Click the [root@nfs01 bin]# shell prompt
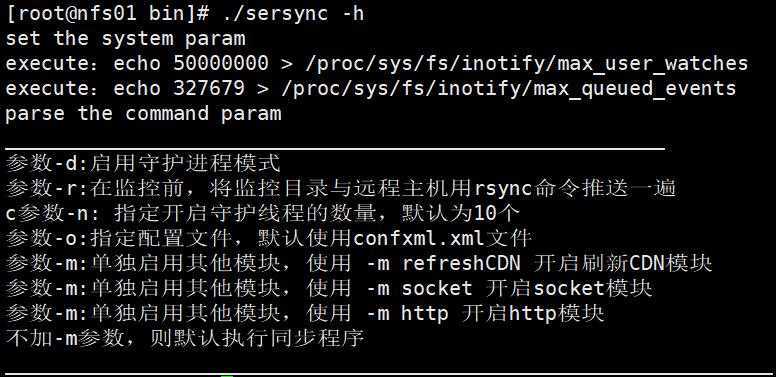The width and height of the screenshot is (776, 377). (107, 14)
